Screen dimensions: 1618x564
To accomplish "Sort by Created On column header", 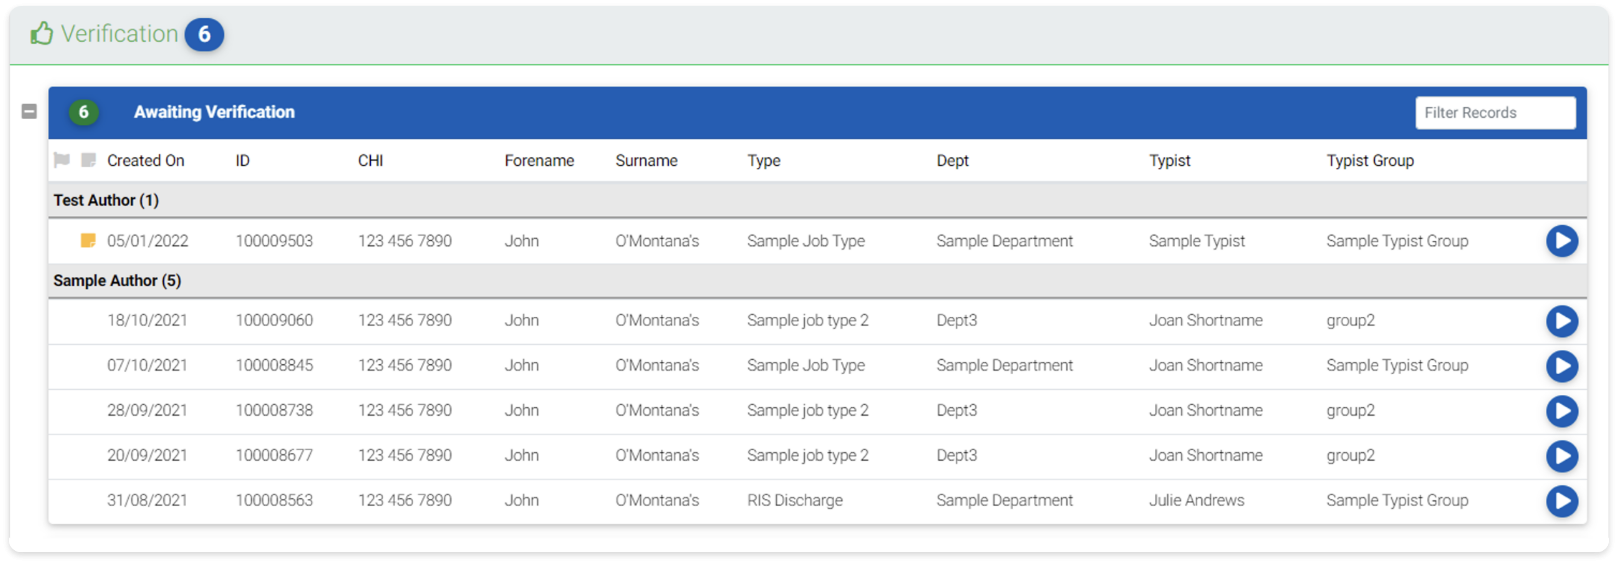I will tap(146, 161).
